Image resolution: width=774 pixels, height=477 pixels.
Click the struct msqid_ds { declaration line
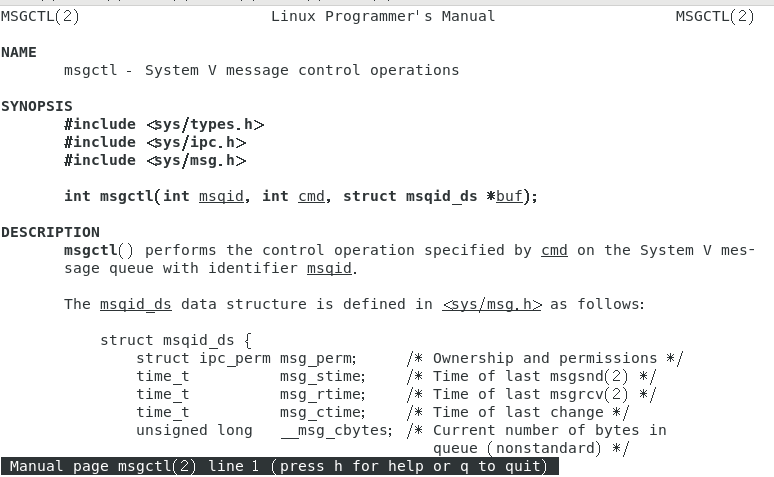[x=176, y=340]
